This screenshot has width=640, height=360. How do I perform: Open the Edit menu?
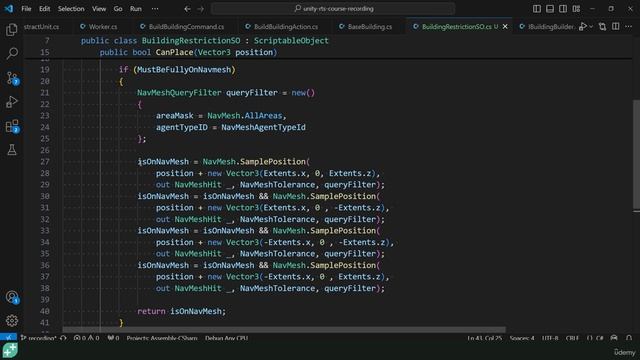point(44,9)
